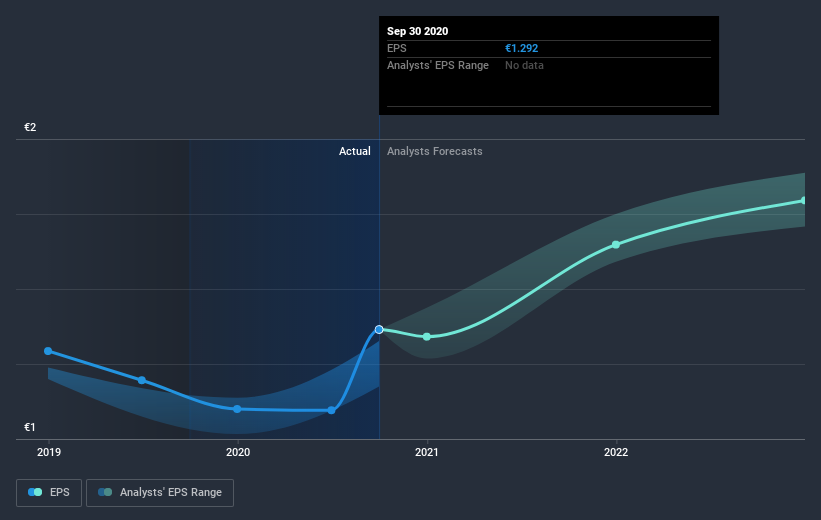The width and height of the screenshot is (821, 520).
Task: Click the EPS row label in tooltip
Action: [x=396, y=48]
